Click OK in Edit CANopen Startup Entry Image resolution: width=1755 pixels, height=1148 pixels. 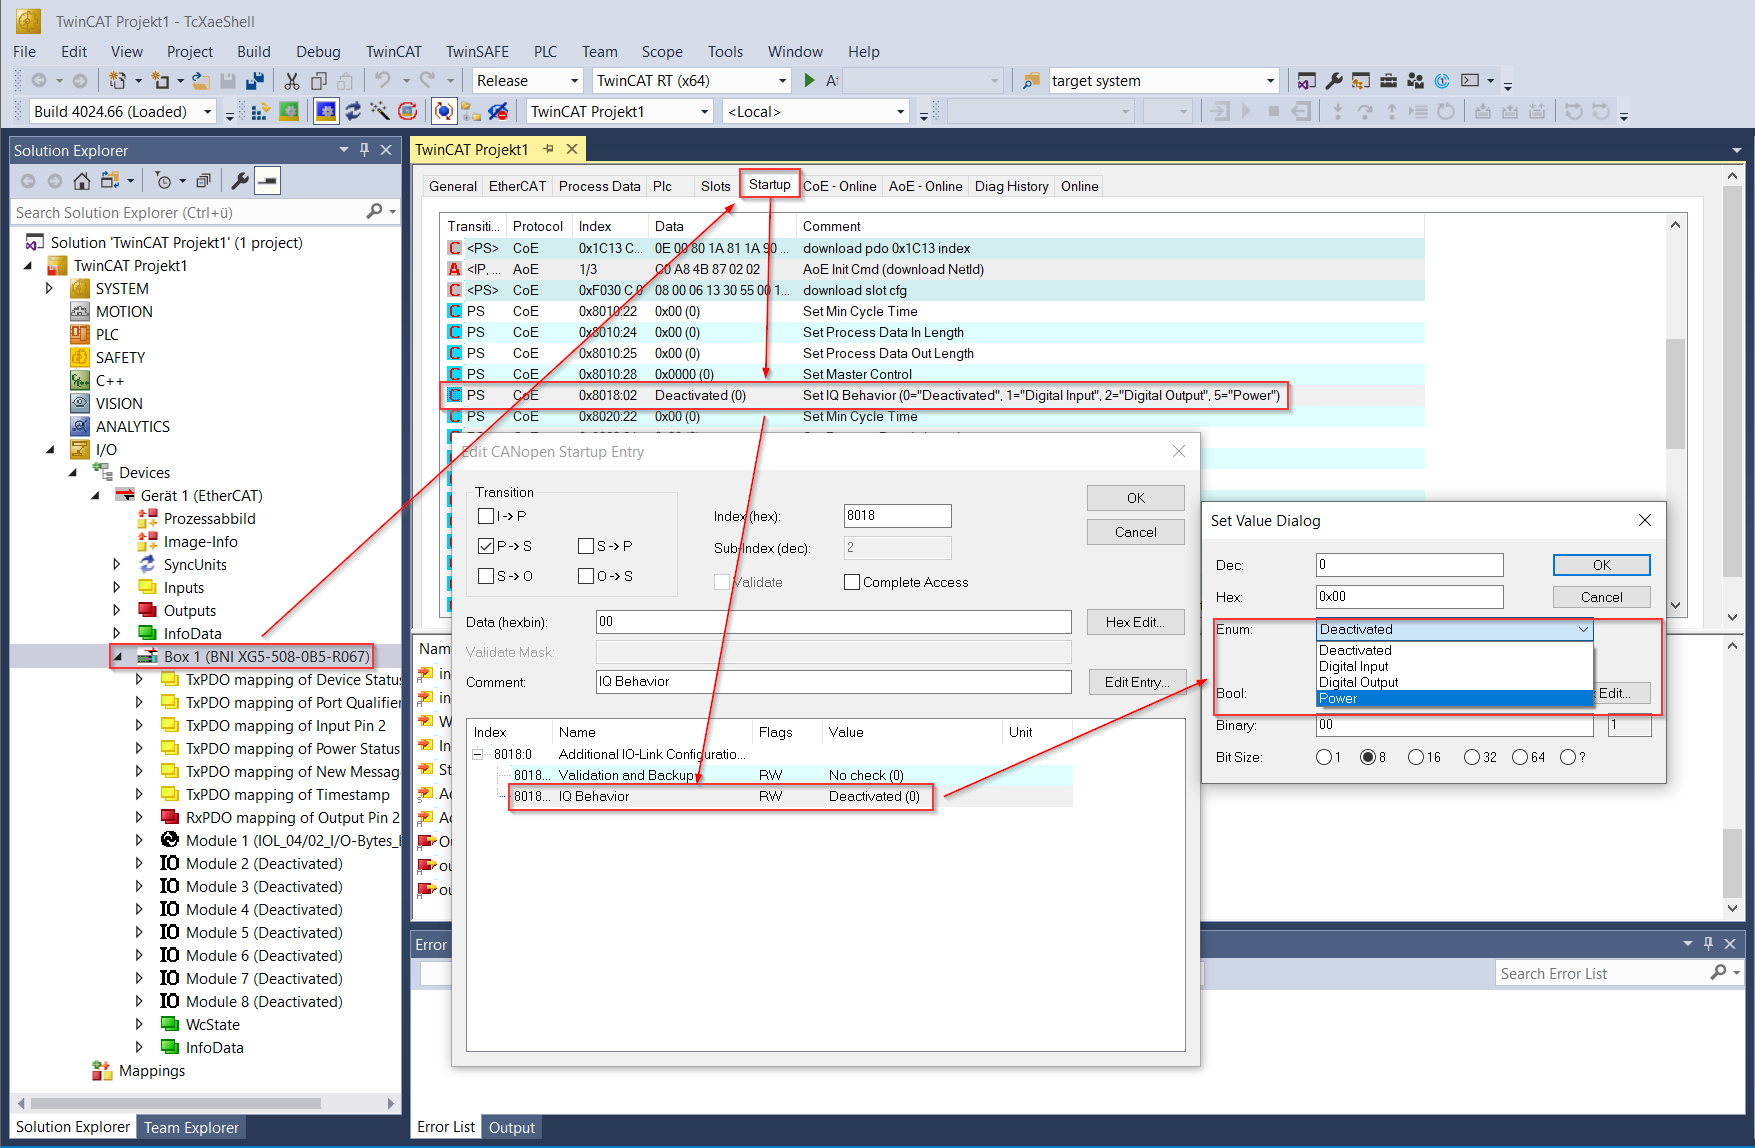click(x=1135, y=498)
